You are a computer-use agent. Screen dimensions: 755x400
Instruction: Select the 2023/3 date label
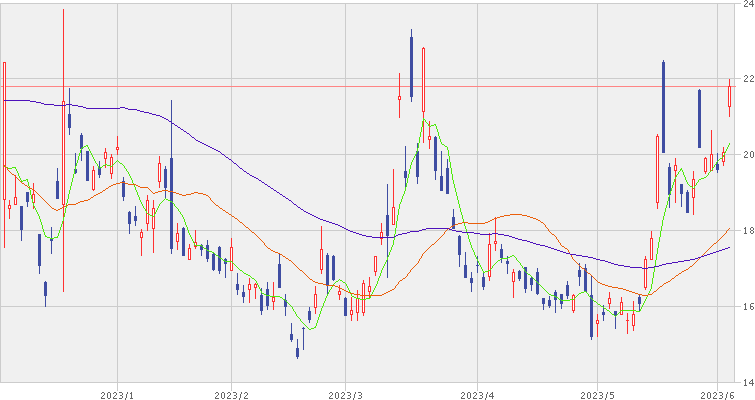tap(345, 395)
